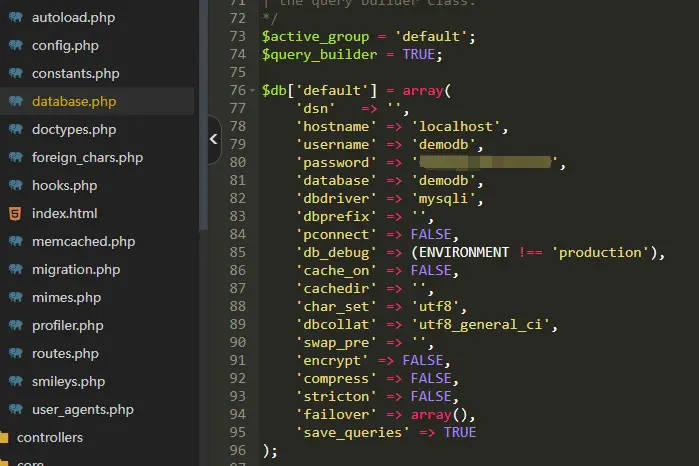Viewport: 699px width, 466px height.
Task: Click the 'save_queries' key on line 95
Action: (353, 433)
